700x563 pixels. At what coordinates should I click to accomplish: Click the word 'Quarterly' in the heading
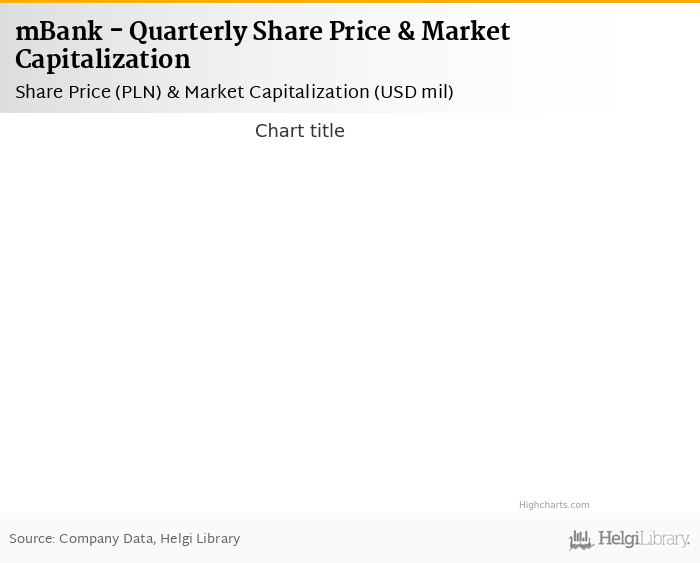(x=188, y=32)
